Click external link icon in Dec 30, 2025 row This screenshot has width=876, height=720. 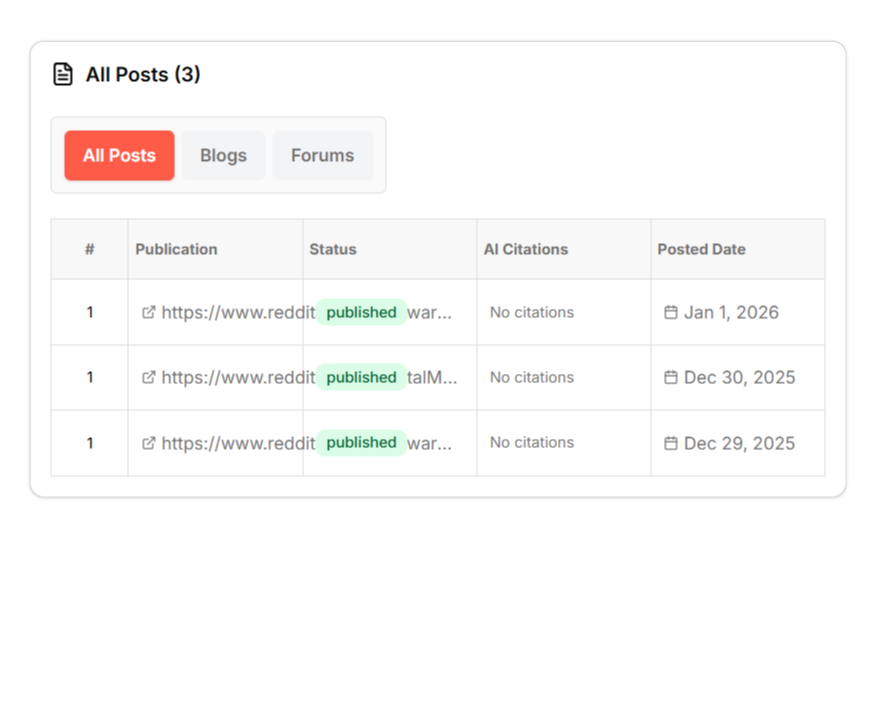click(x=149, y=377)
